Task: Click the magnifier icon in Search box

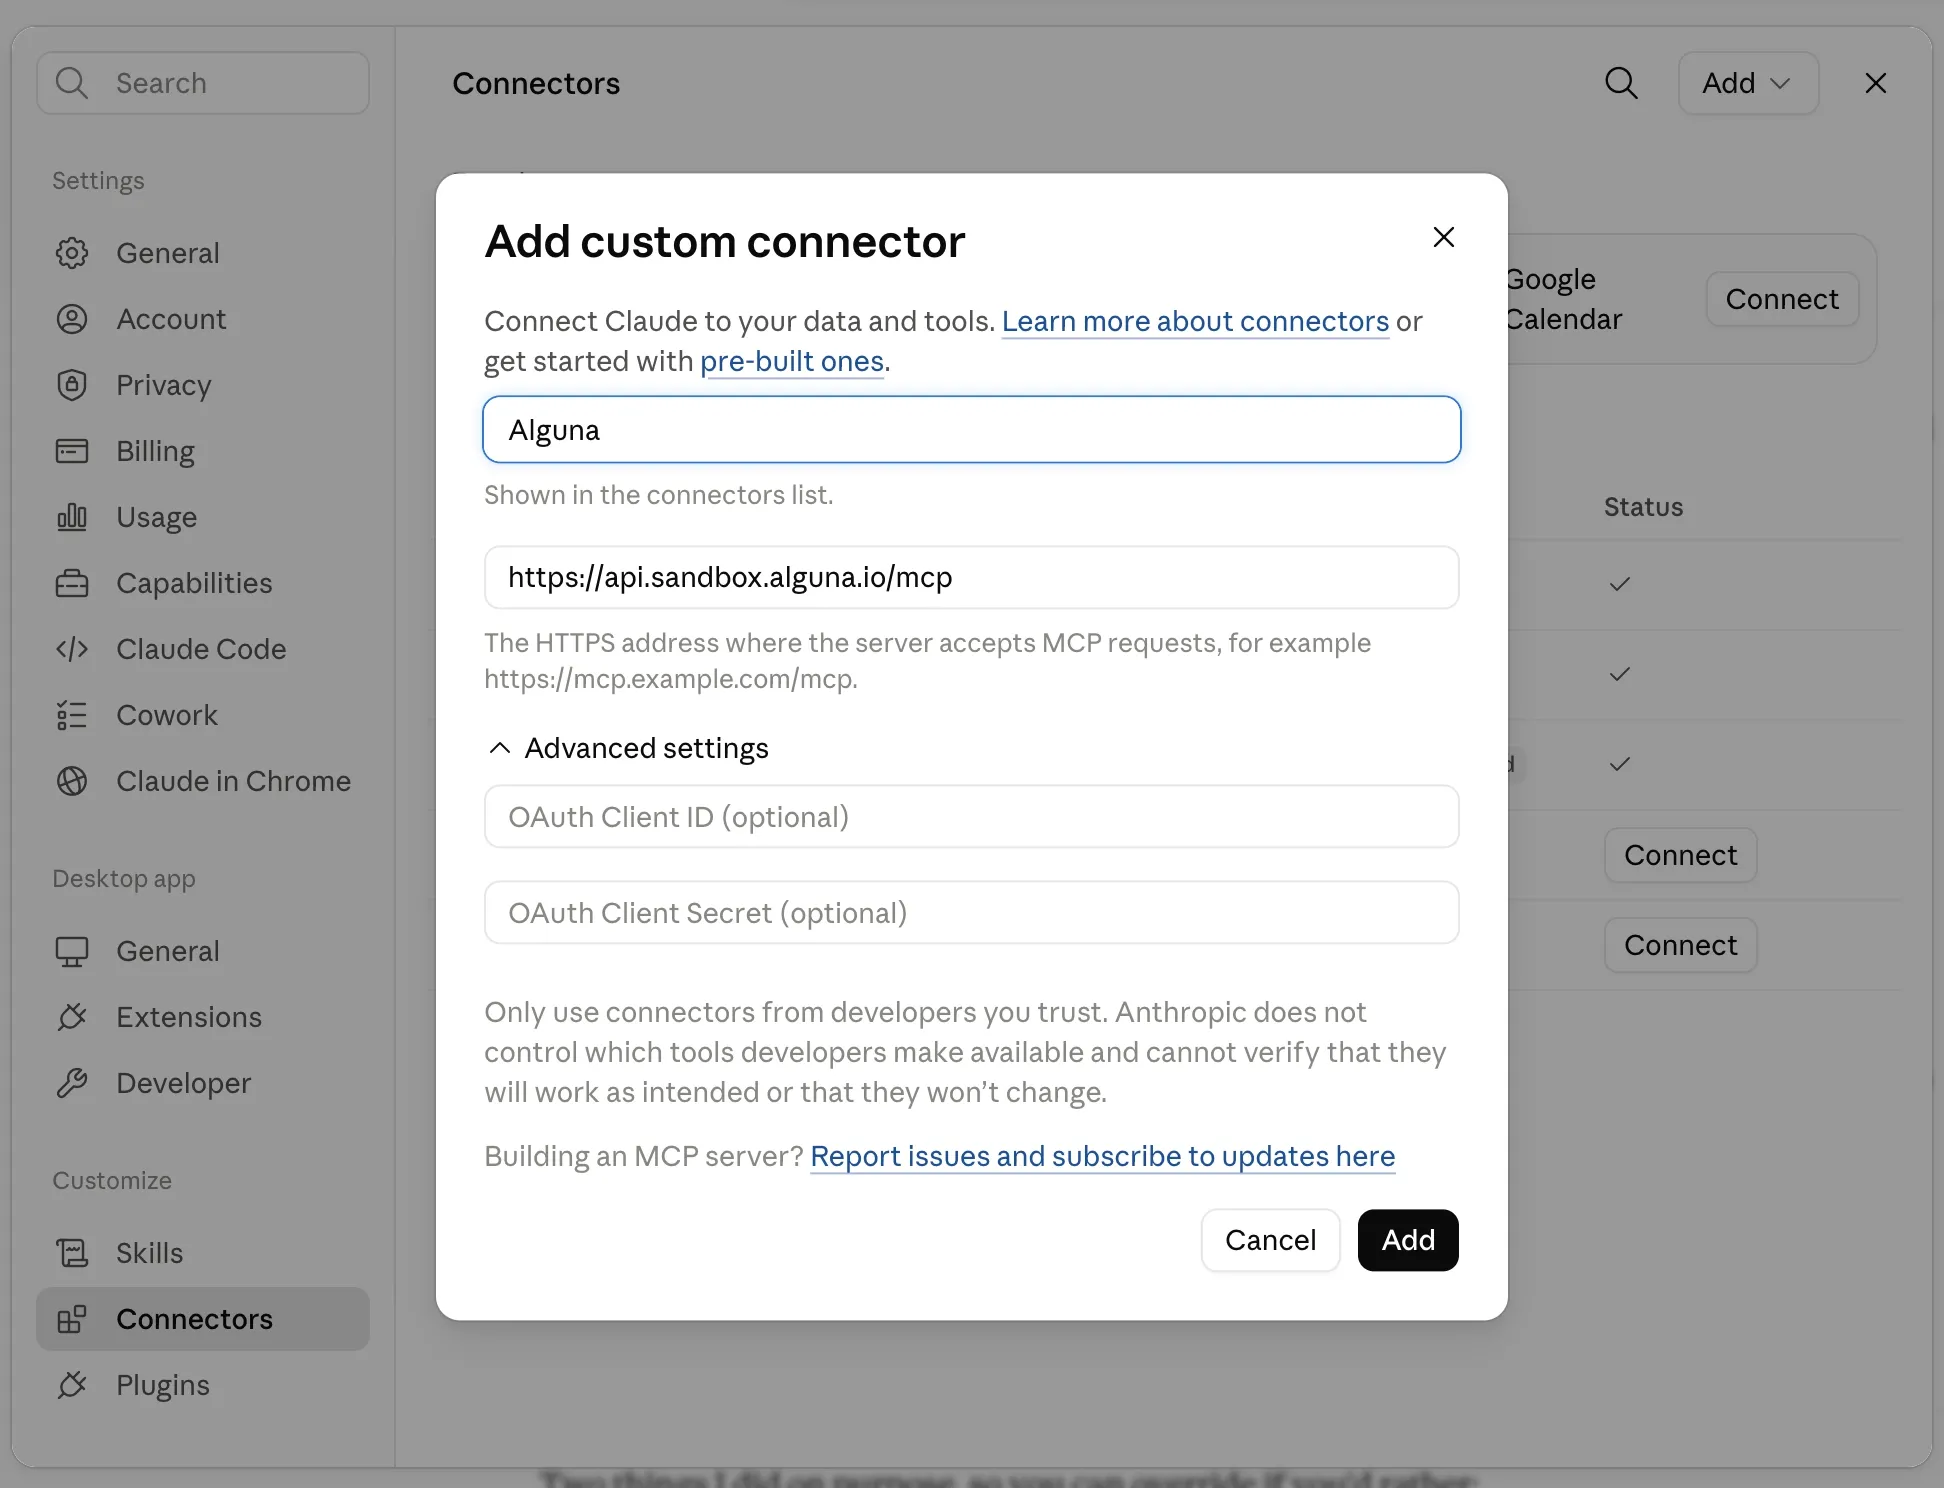Action: tap(72, 83)
